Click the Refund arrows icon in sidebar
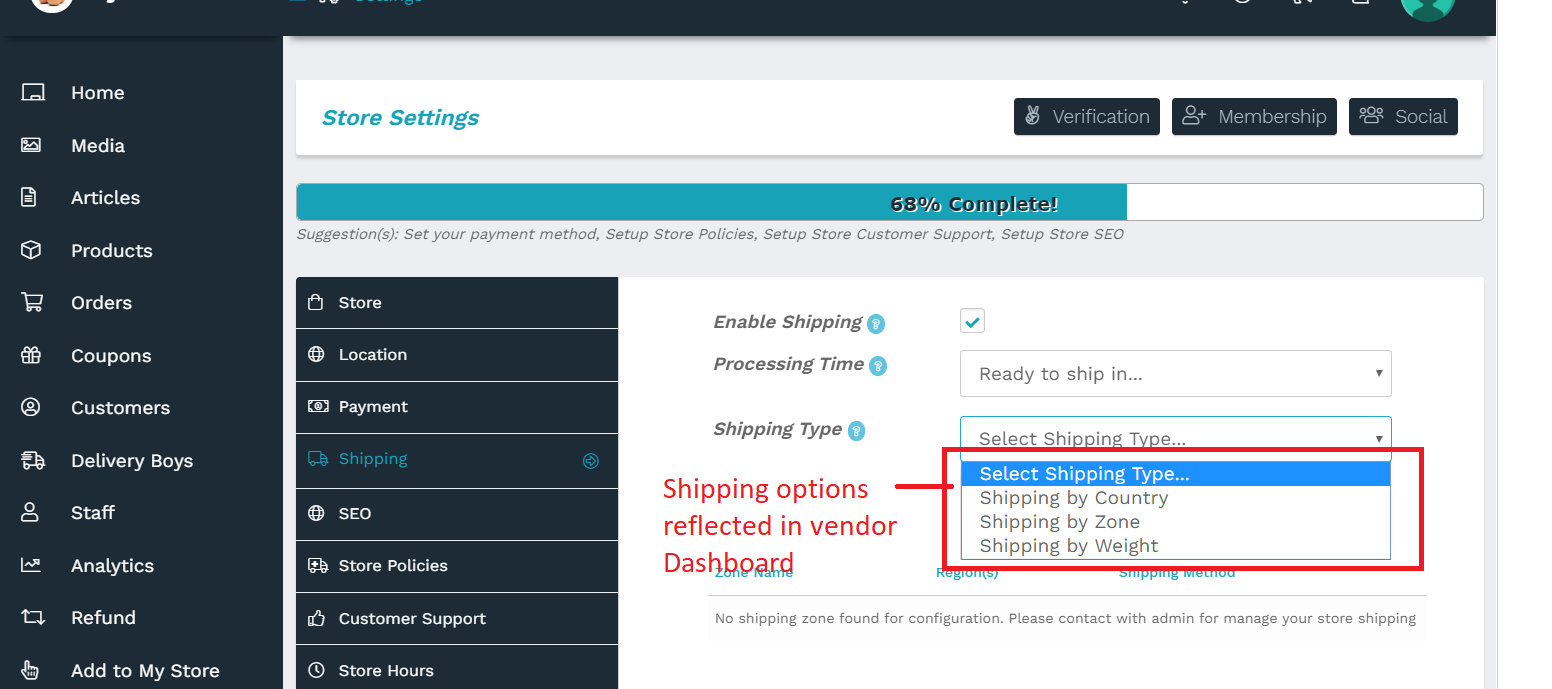 (x=33, y=617)
